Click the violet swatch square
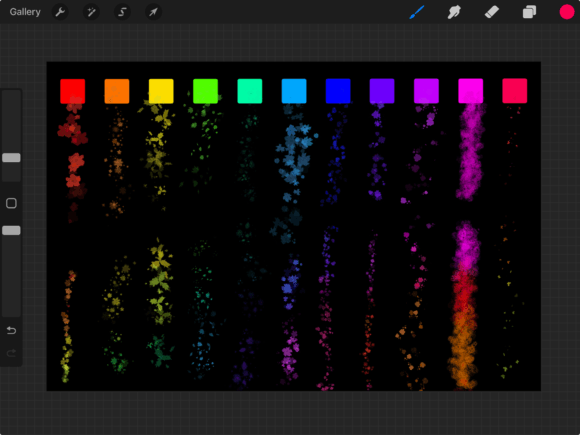 point(382,91)
